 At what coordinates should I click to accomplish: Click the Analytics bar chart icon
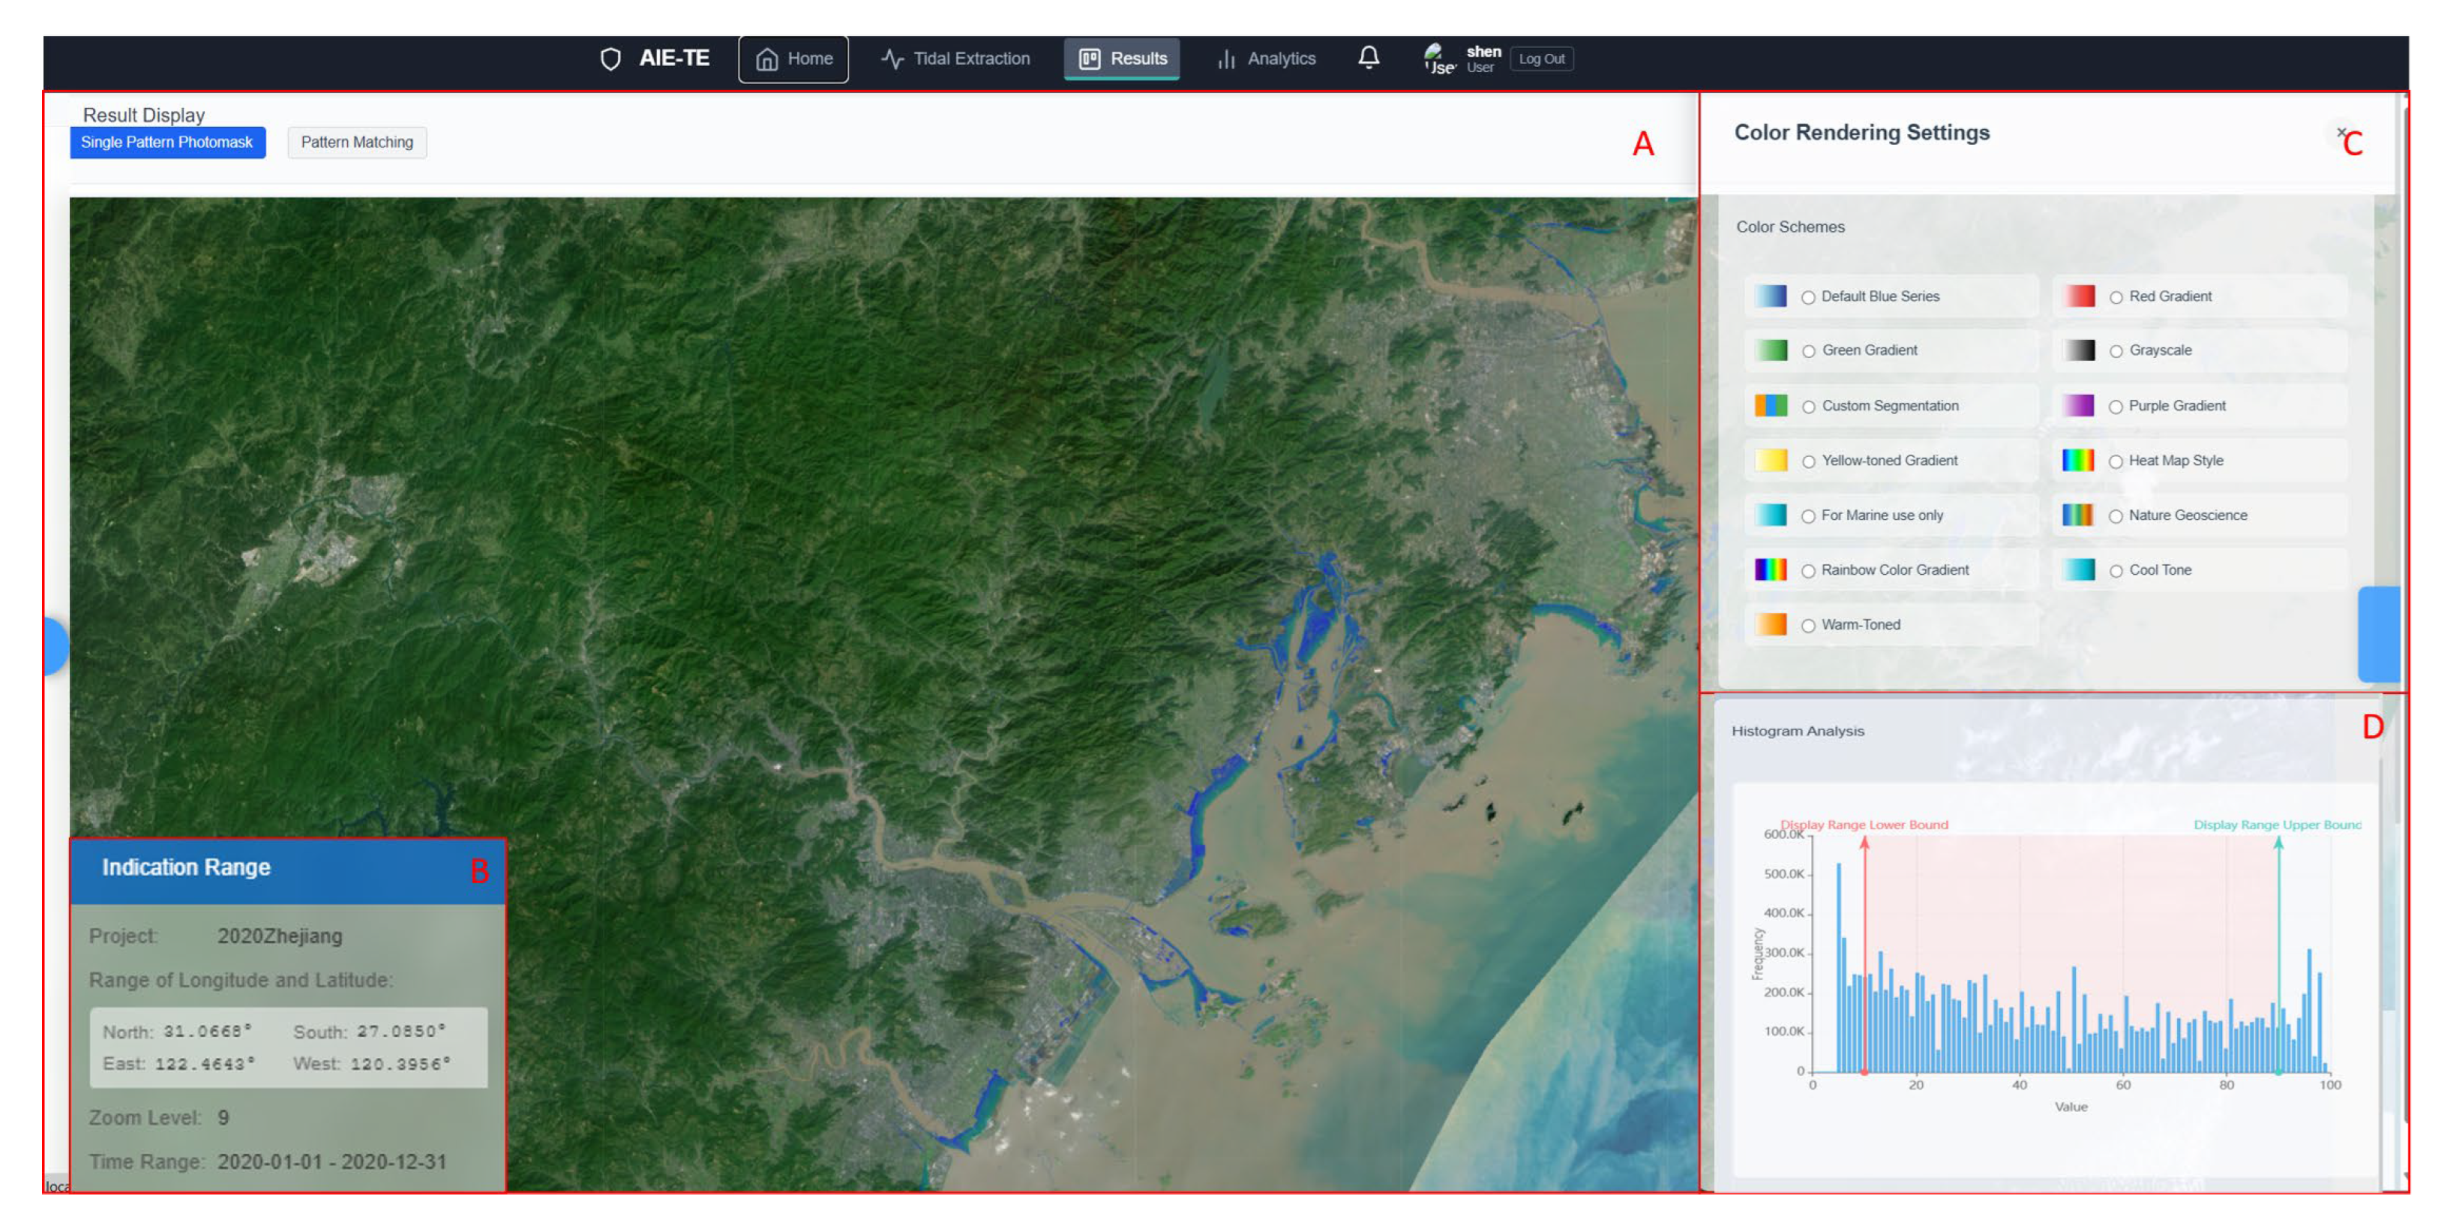point(1226,59)
